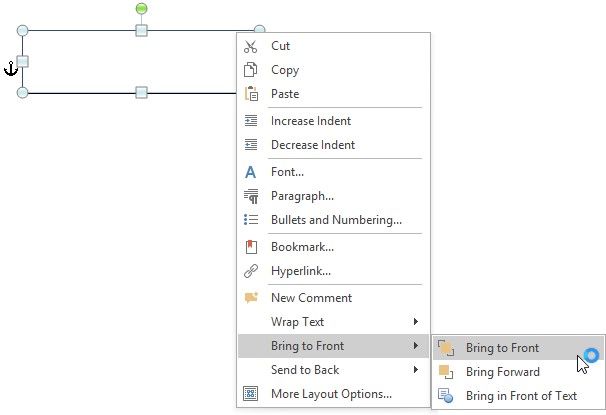This screenshot has width=606, height=415.
Task: Click the green rotation handle above shape
Action: pyautogui.click(x=141, y=9)
